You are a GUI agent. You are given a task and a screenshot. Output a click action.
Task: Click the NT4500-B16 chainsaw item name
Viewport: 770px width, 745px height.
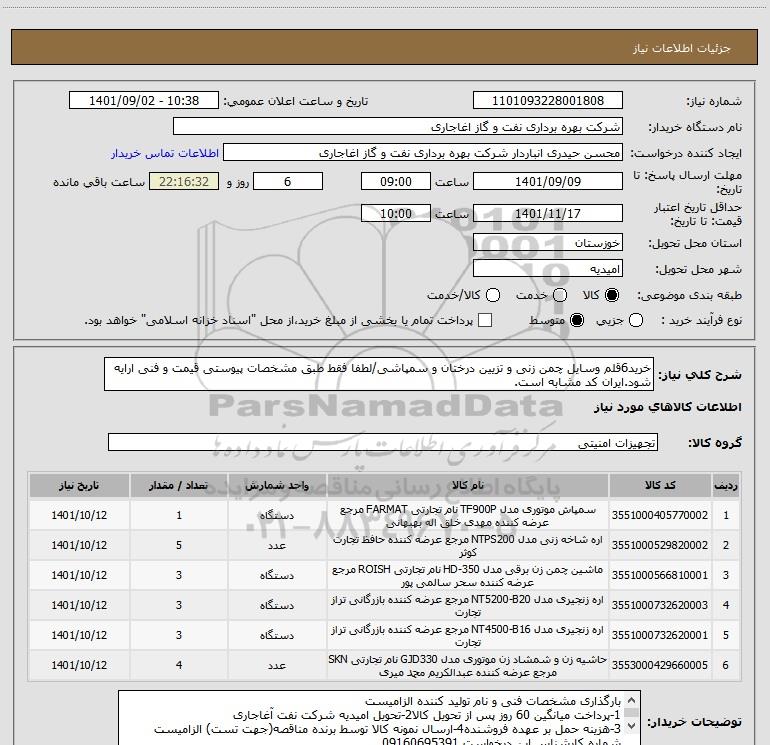click(x=468, y=635)
